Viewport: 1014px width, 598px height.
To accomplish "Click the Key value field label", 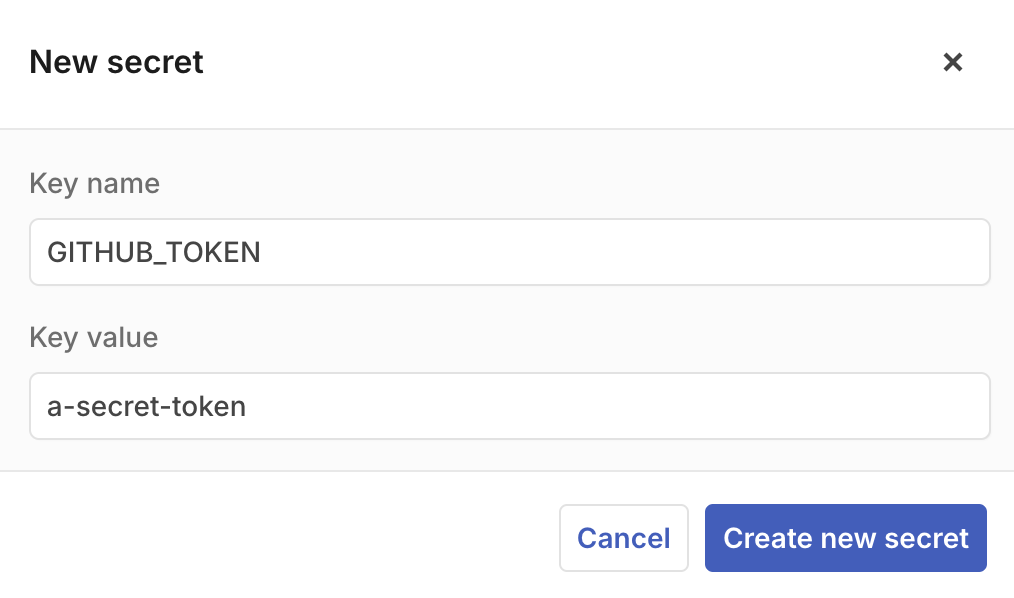I will point(93,338).
